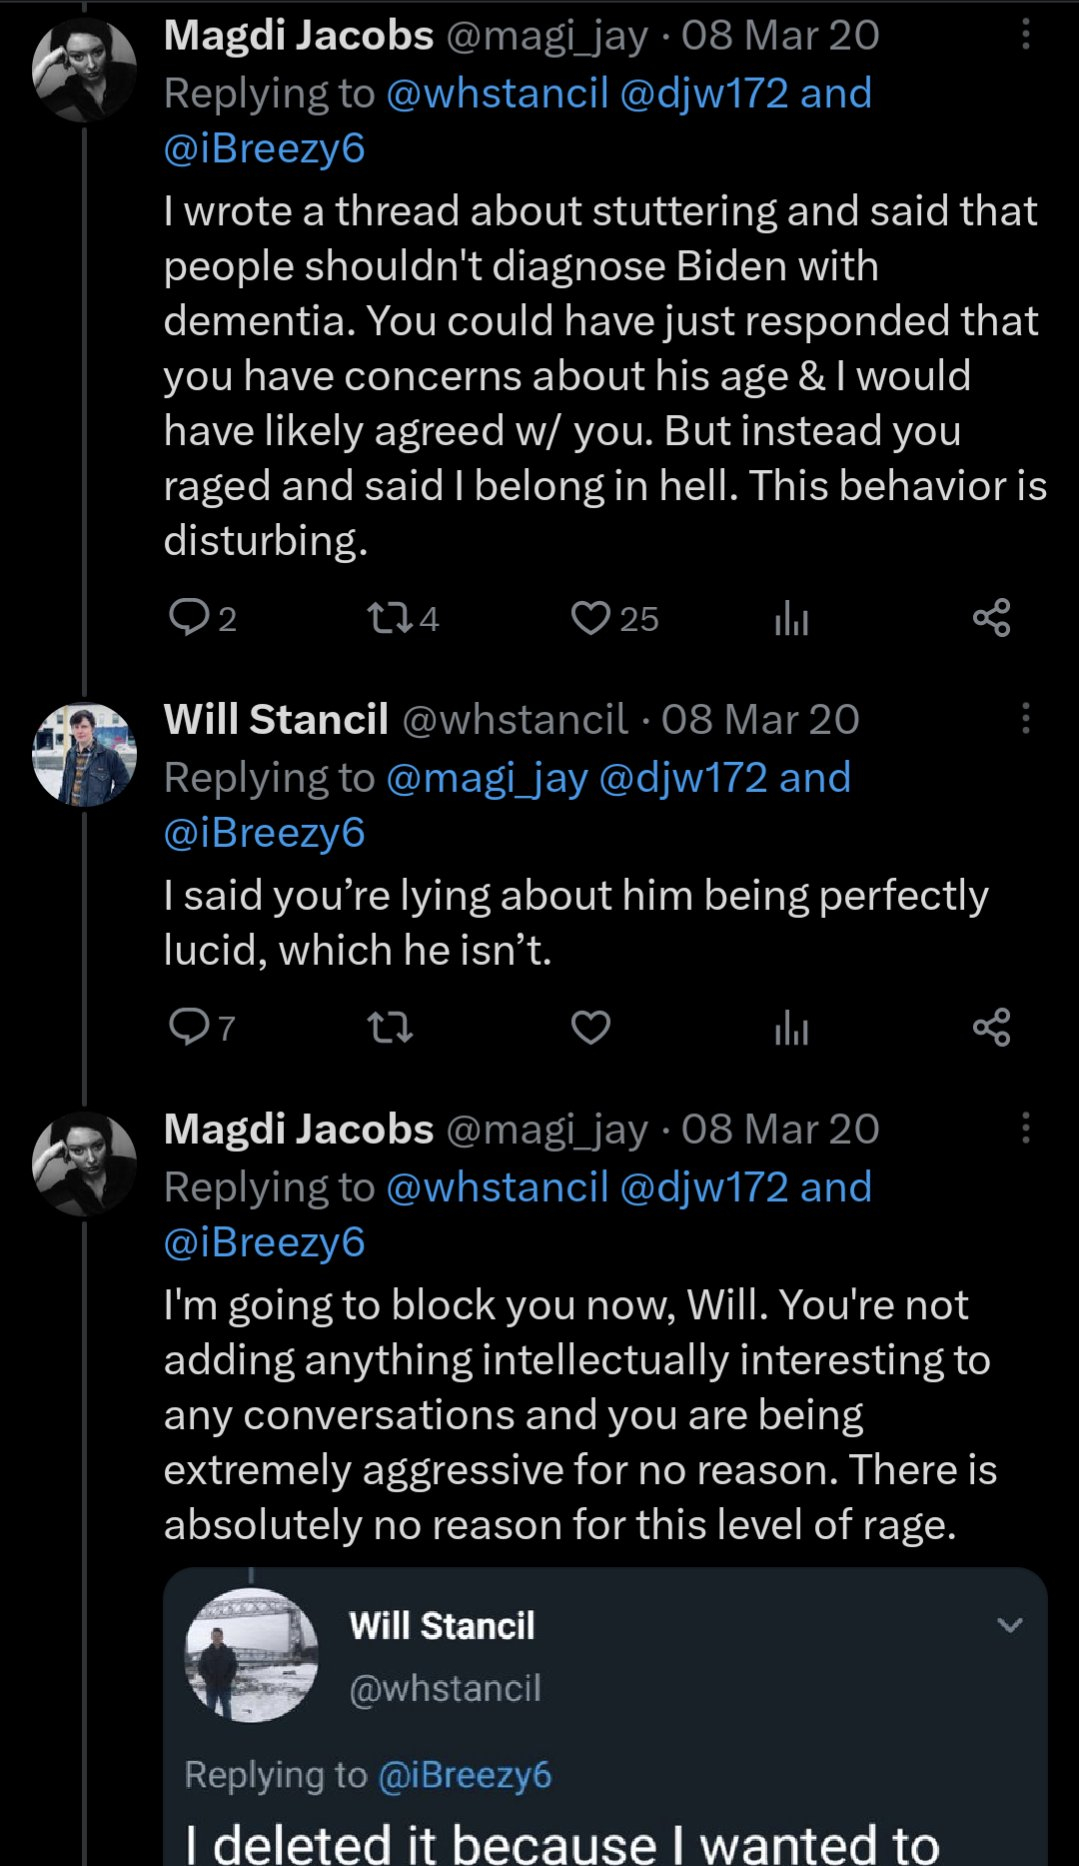Retweet the first Magdi Jacobs tweet
Viewport: 1079px width, 1866px height.
pyautogui.click(x=390, y=618)
